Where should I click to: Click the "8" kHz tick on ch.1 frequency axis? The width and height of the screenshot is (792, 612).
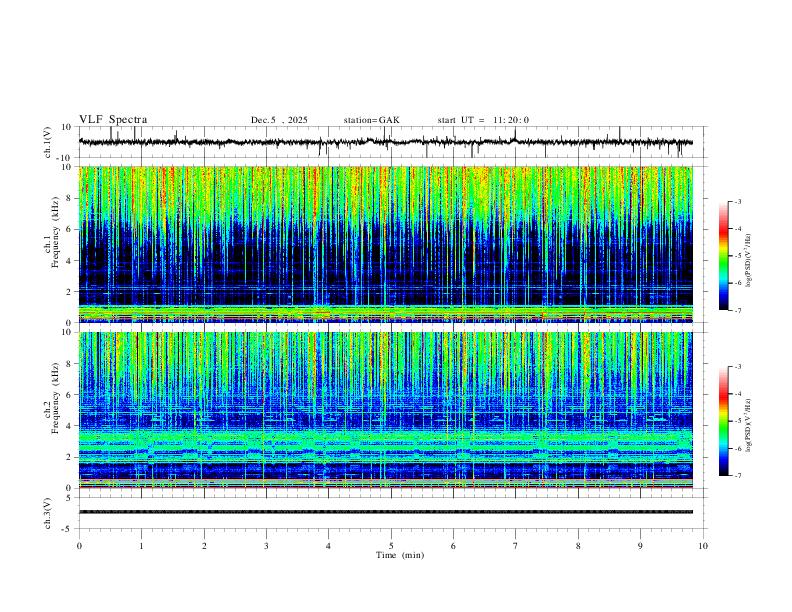pos(69,198)
